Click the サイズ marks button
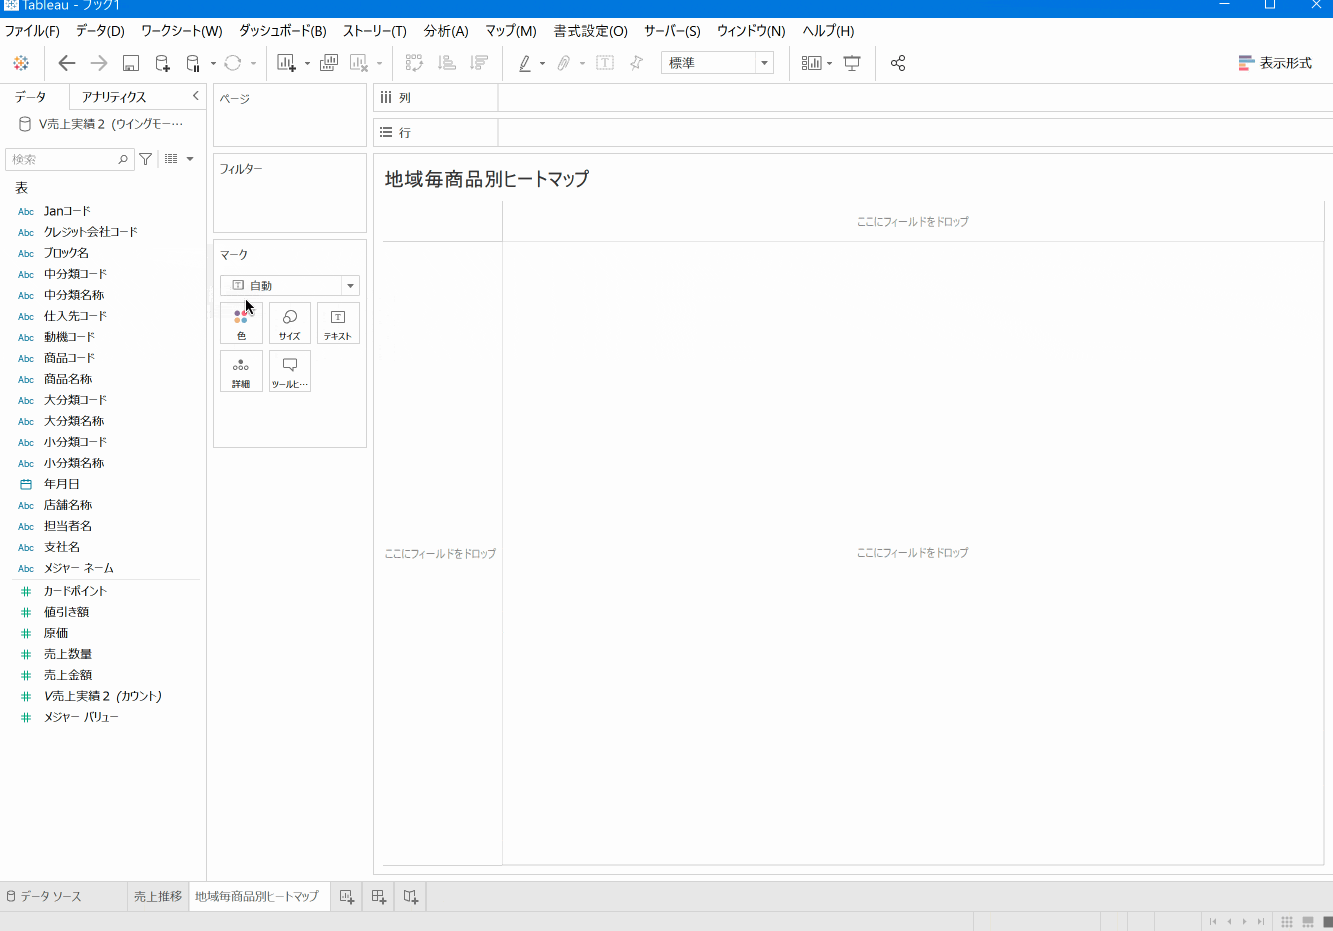Viewport: 1333px width, 931px height. point(290,323)
